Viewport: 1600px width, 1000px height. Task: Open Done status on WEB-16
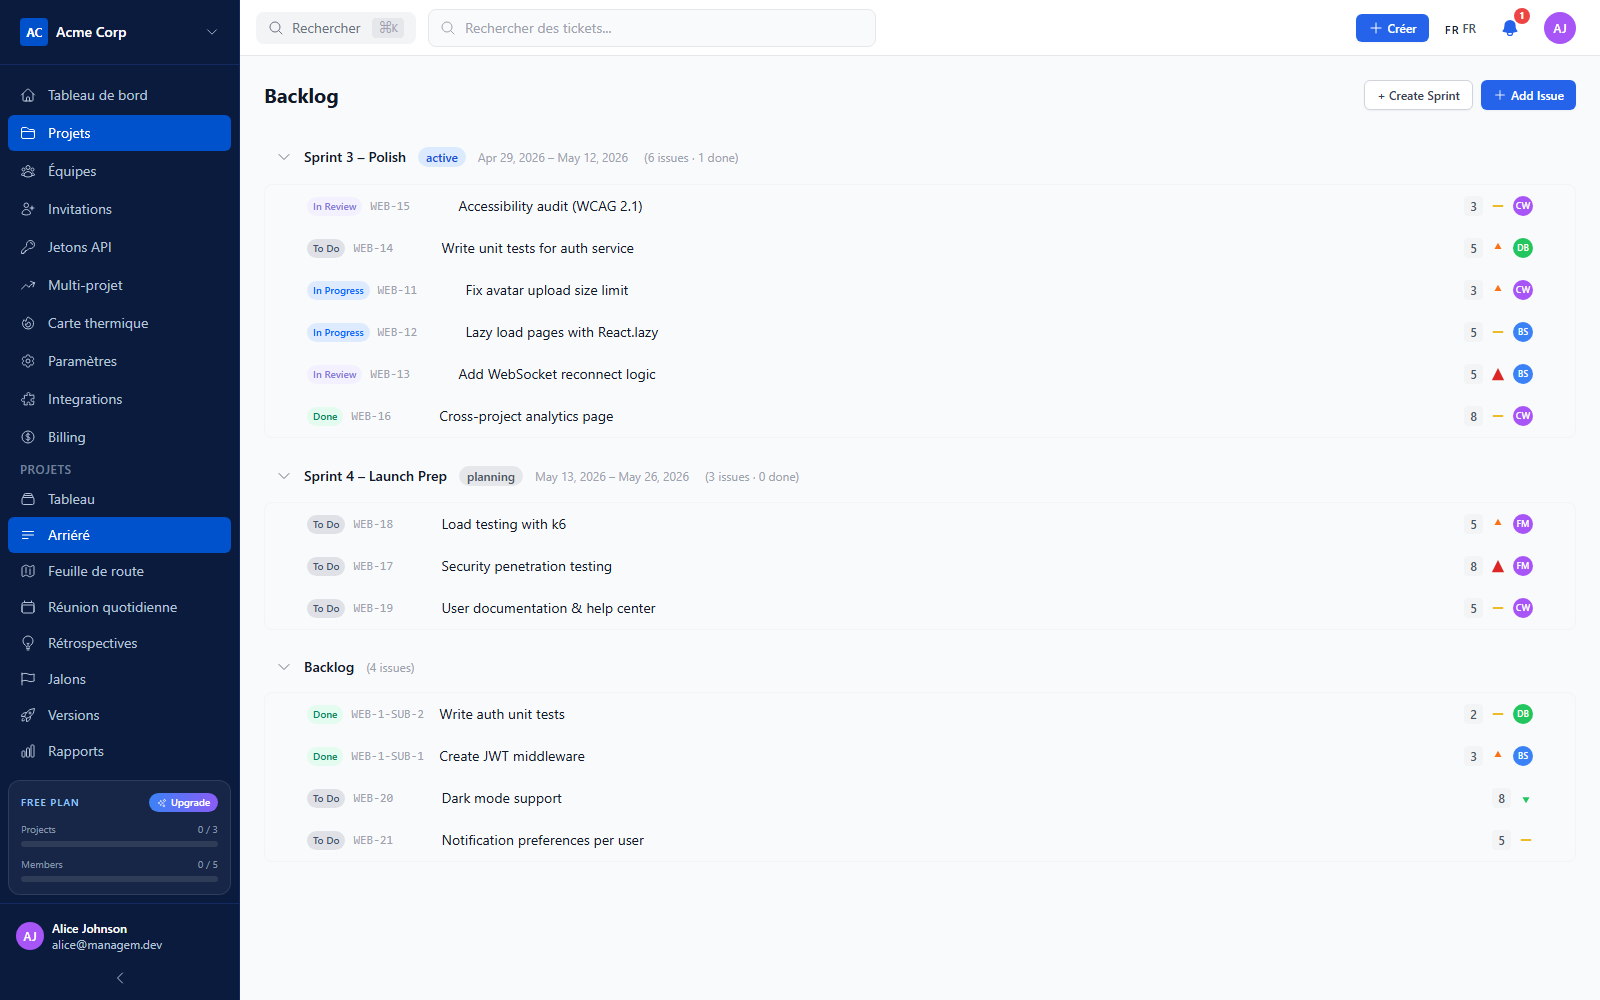(325, 417)
